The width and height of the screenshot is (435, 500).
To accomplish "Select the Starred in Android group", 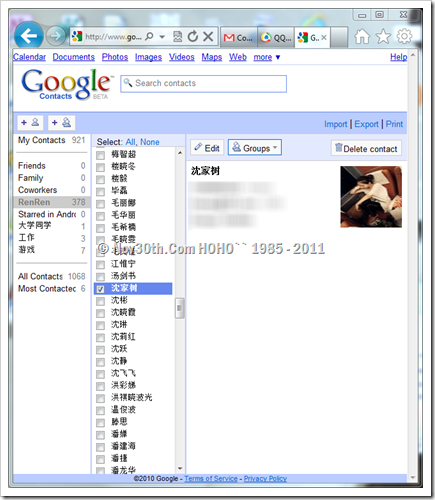I will click(x=52, y=214).
